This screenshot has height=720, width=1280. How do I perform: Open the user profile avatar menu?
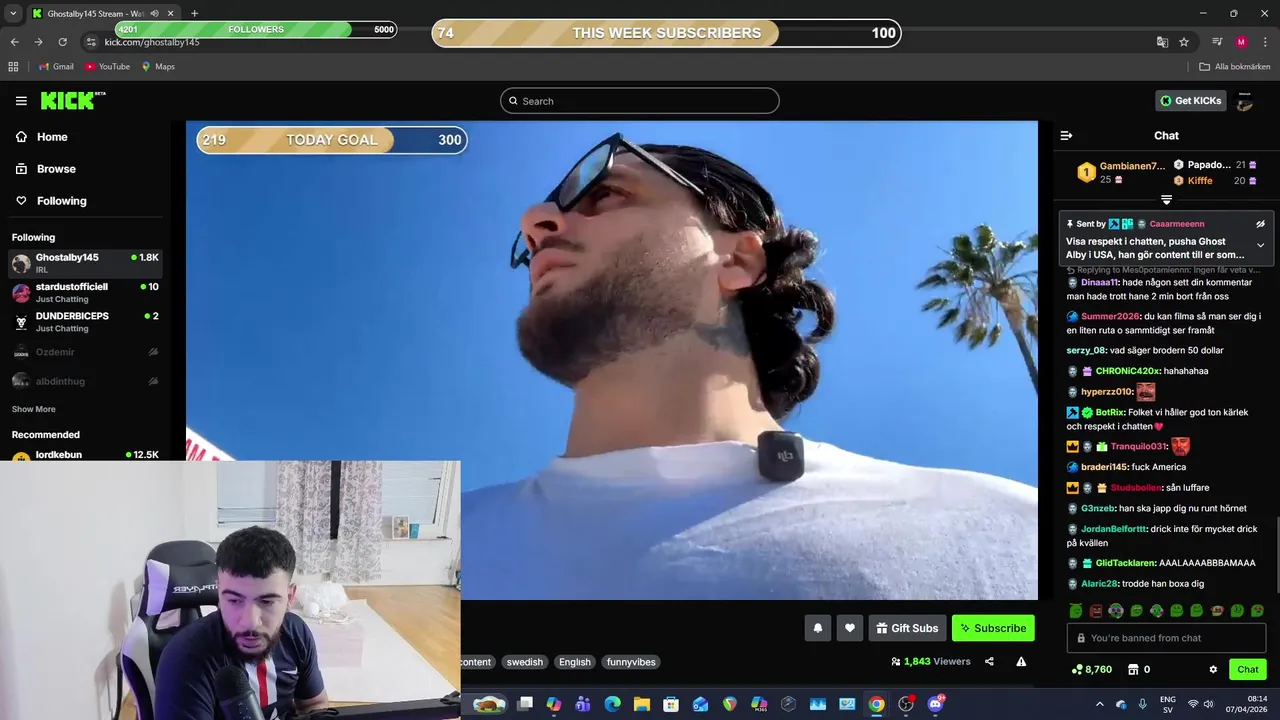tap(1245, 101)
